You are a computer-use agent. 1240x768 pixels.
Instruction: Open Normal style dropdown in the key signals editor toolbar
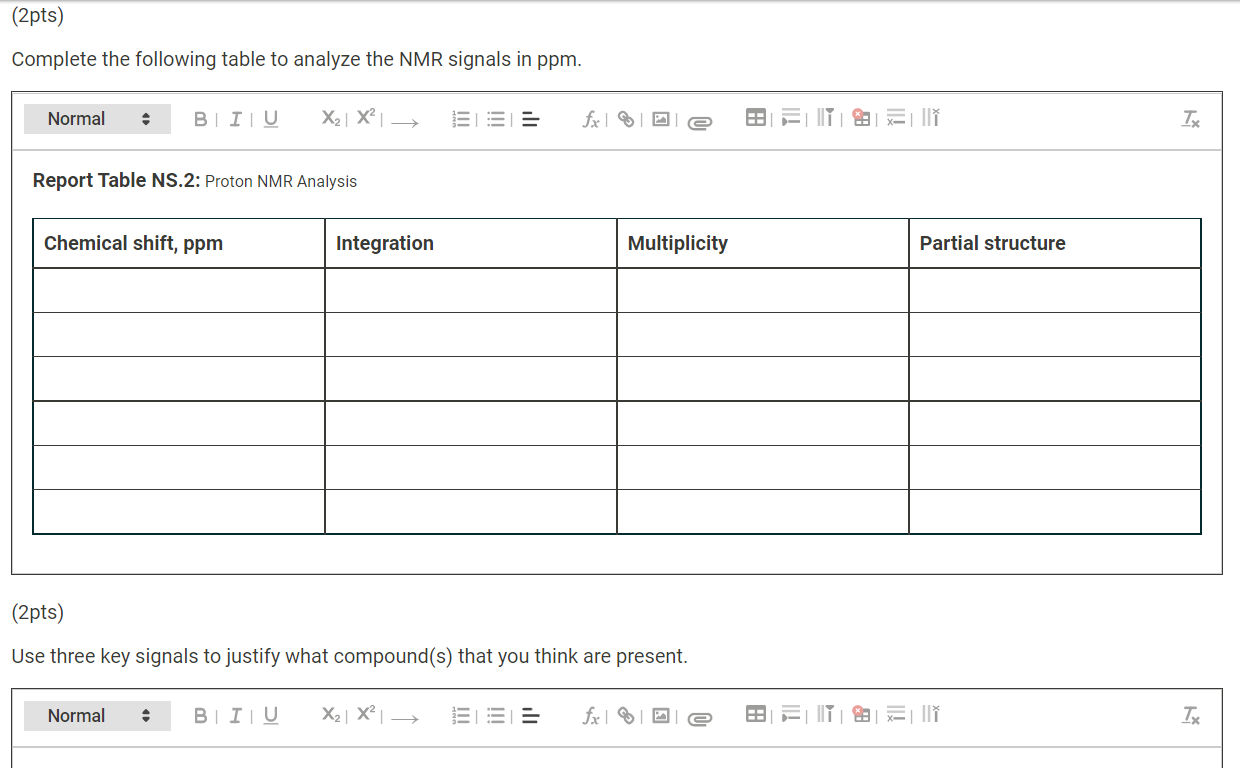tap(97, 716)
